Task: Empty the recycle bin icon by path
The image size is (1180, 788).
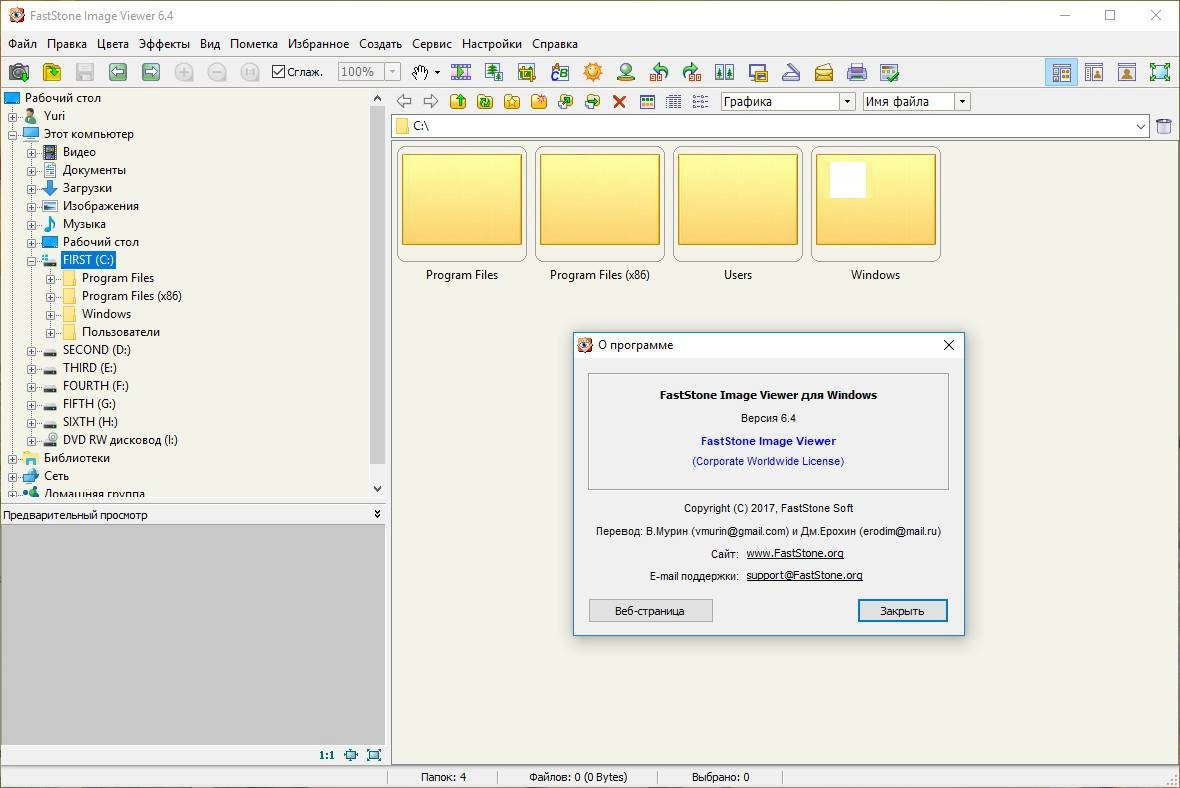Action: click(1163, 126)
